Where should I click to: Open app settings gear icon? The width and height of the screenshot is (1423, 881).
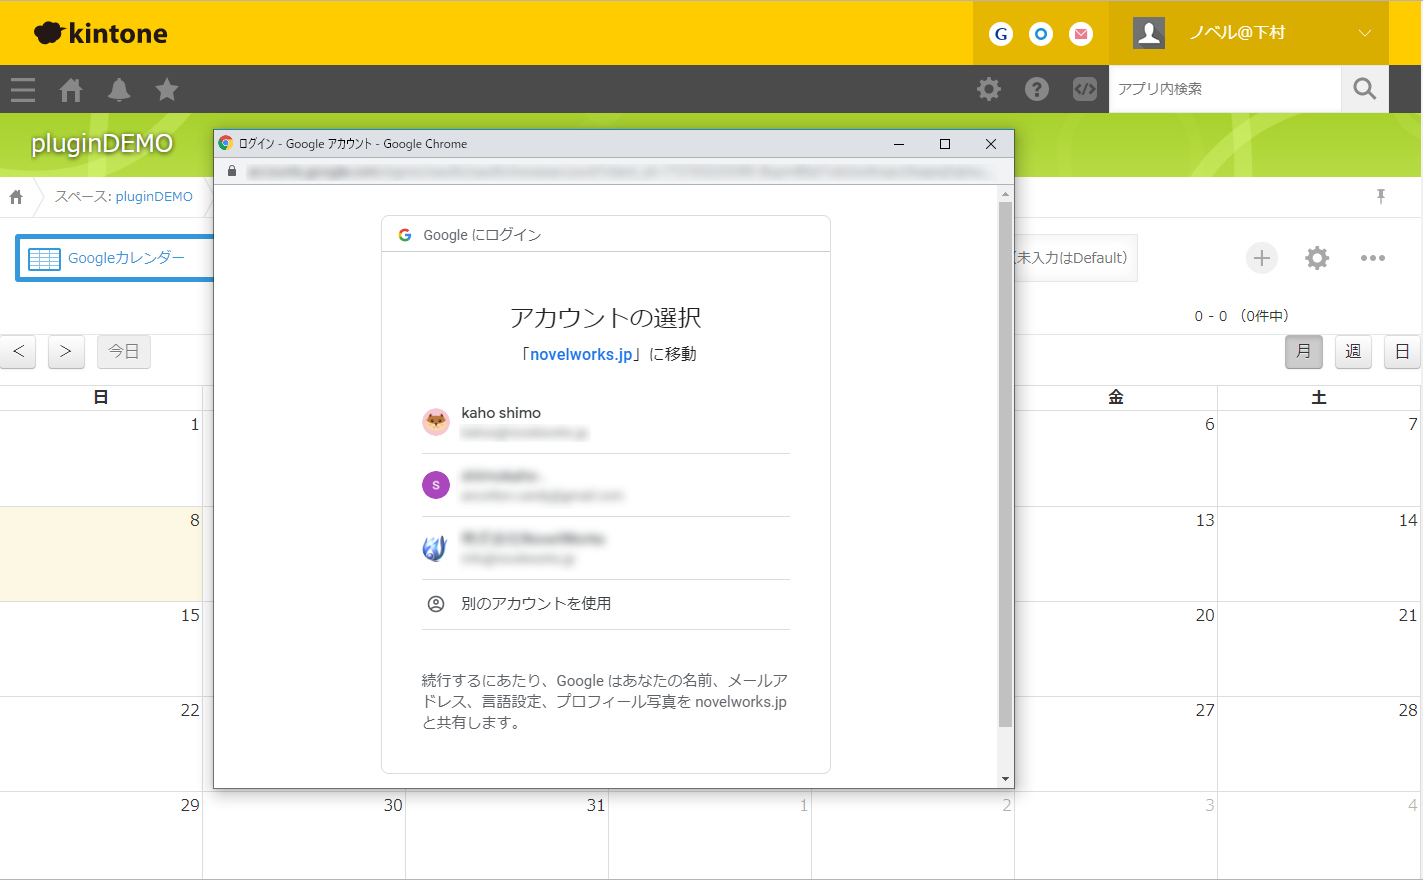[1317, 258]
